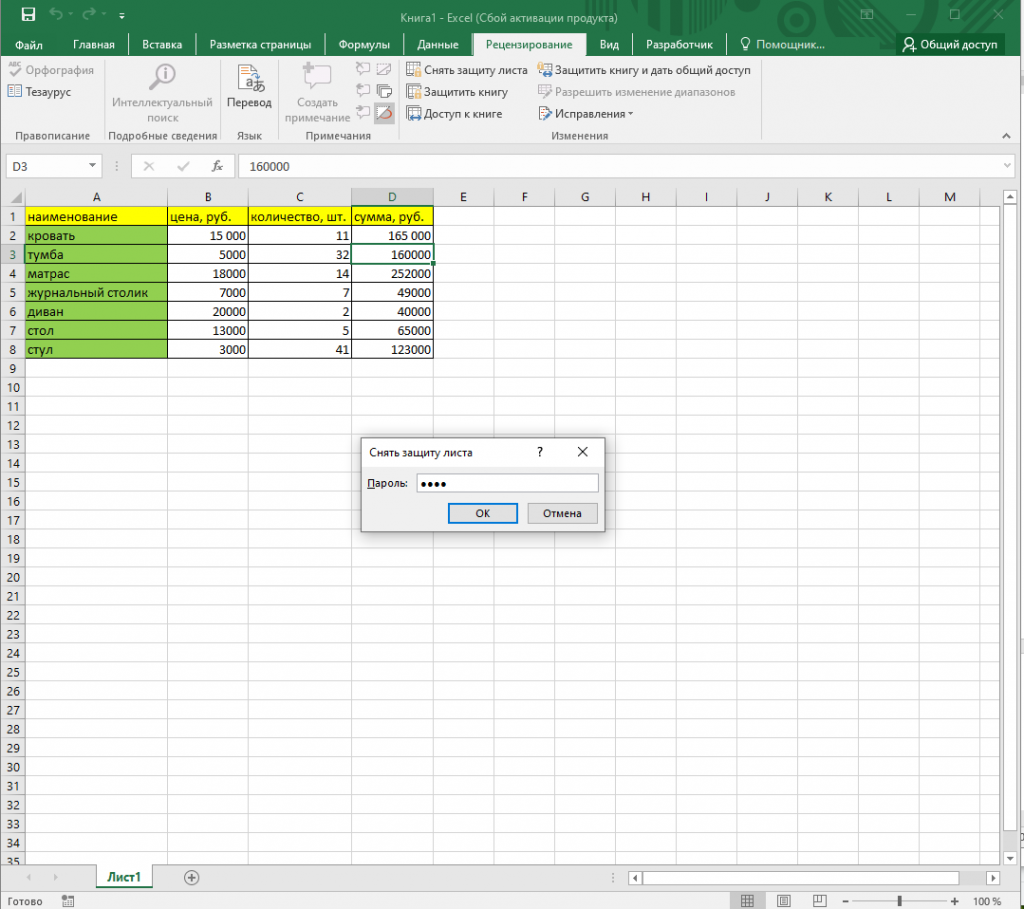Click the vertical scrollbar up arrow

point(1010,196)
